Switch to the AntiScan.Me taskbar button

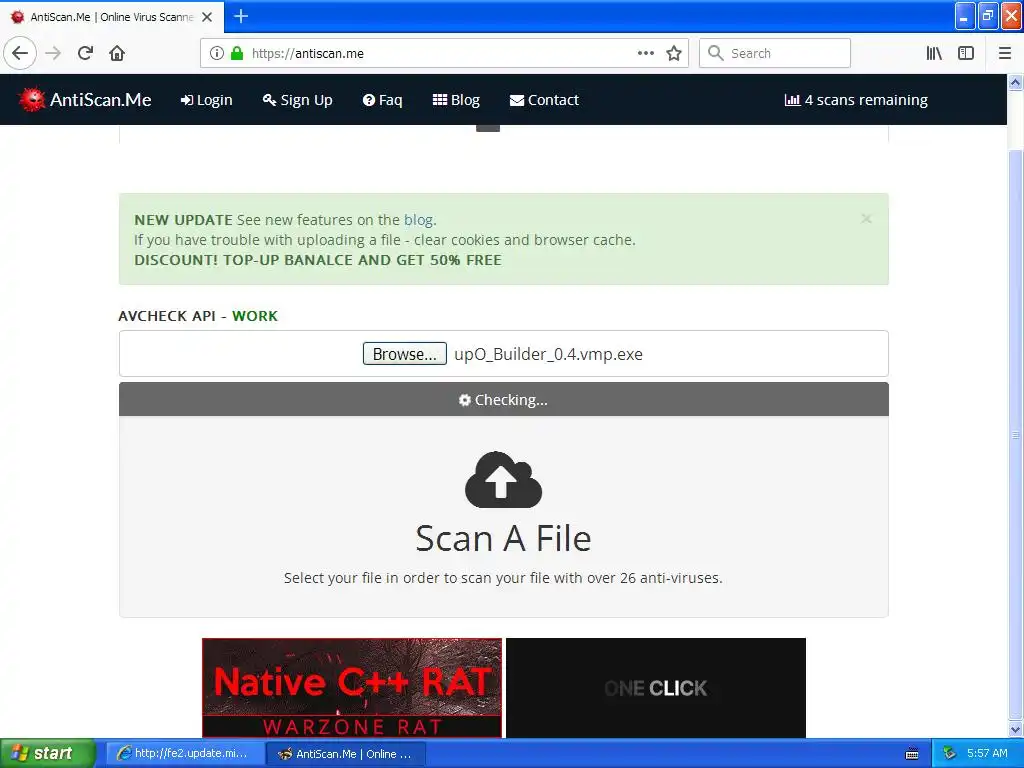point(346,754)
